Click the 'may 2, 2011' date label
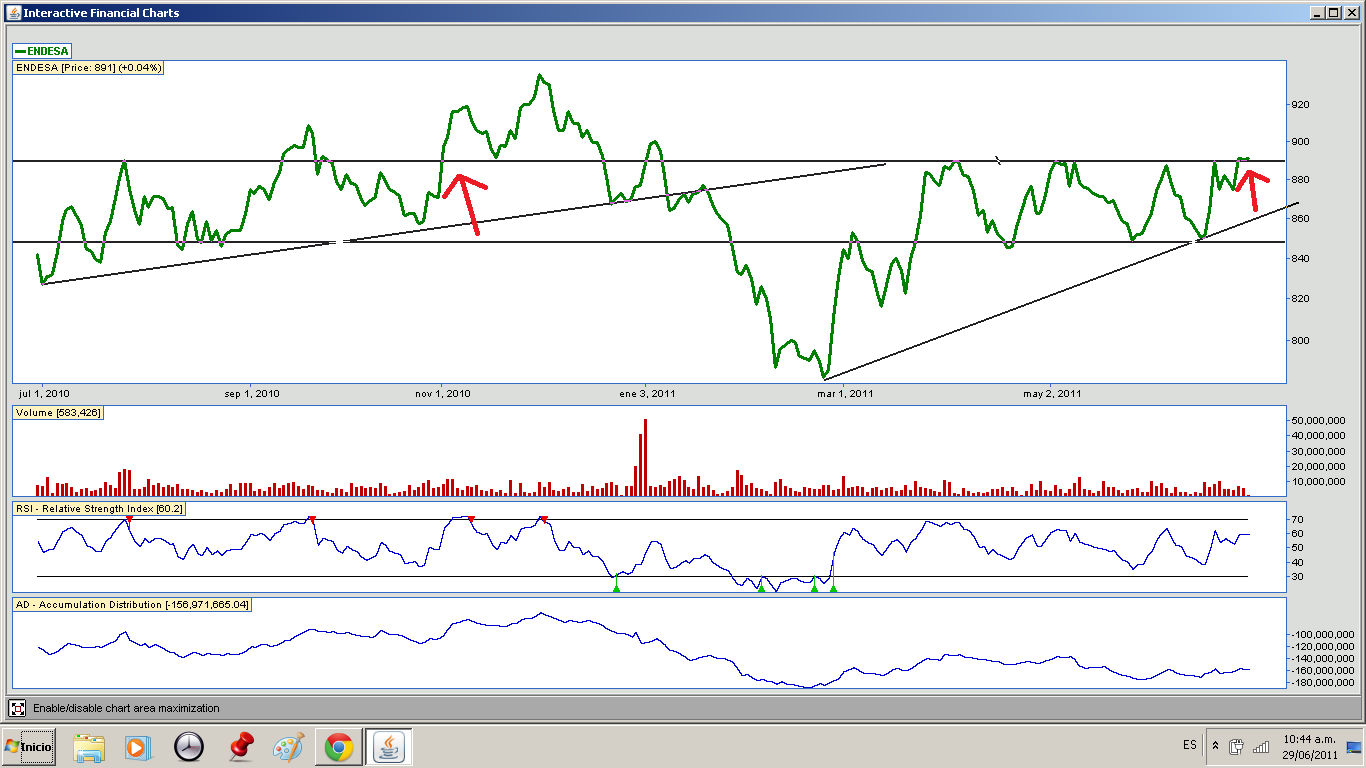Screen dimensions: 1366x768 point(1053,393)
